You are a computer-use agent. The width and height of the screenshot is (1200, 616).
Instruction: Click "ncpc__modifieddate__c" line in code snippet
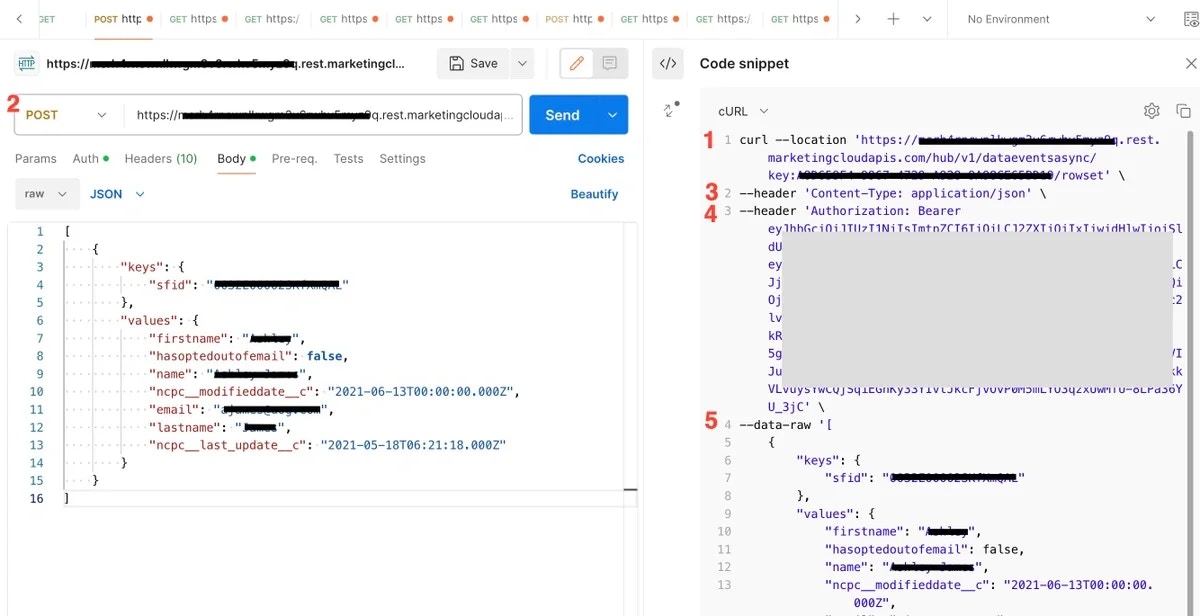coord(989,585)
